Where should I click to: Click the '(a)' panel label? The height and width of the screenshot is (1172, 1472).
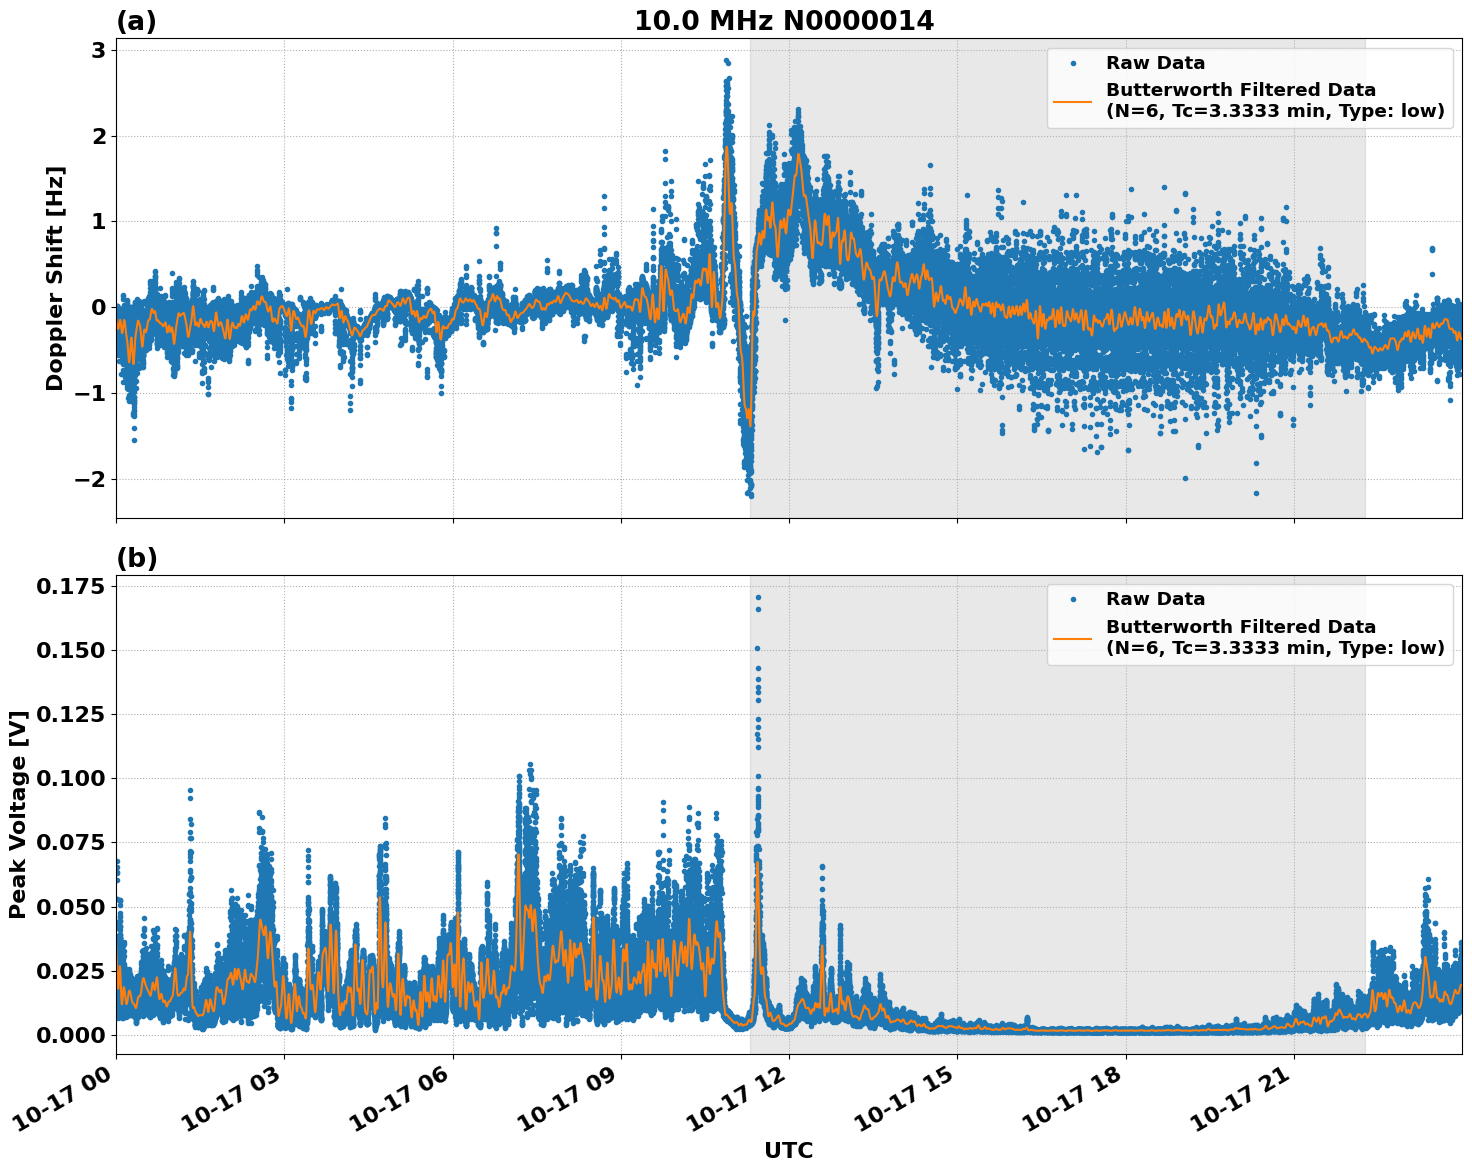(x=136, y=21)
